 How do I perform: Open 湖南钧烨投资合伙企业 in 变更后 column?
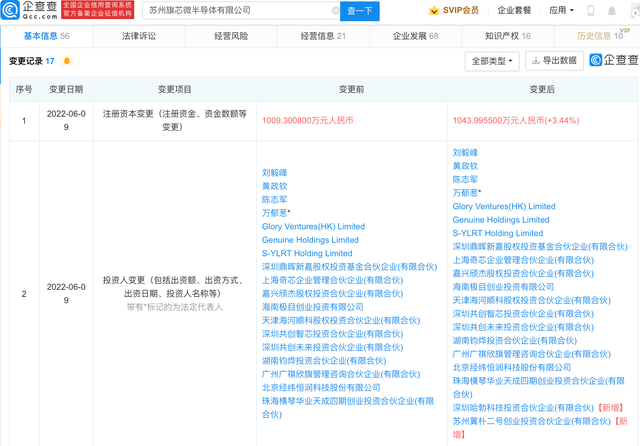515,341
